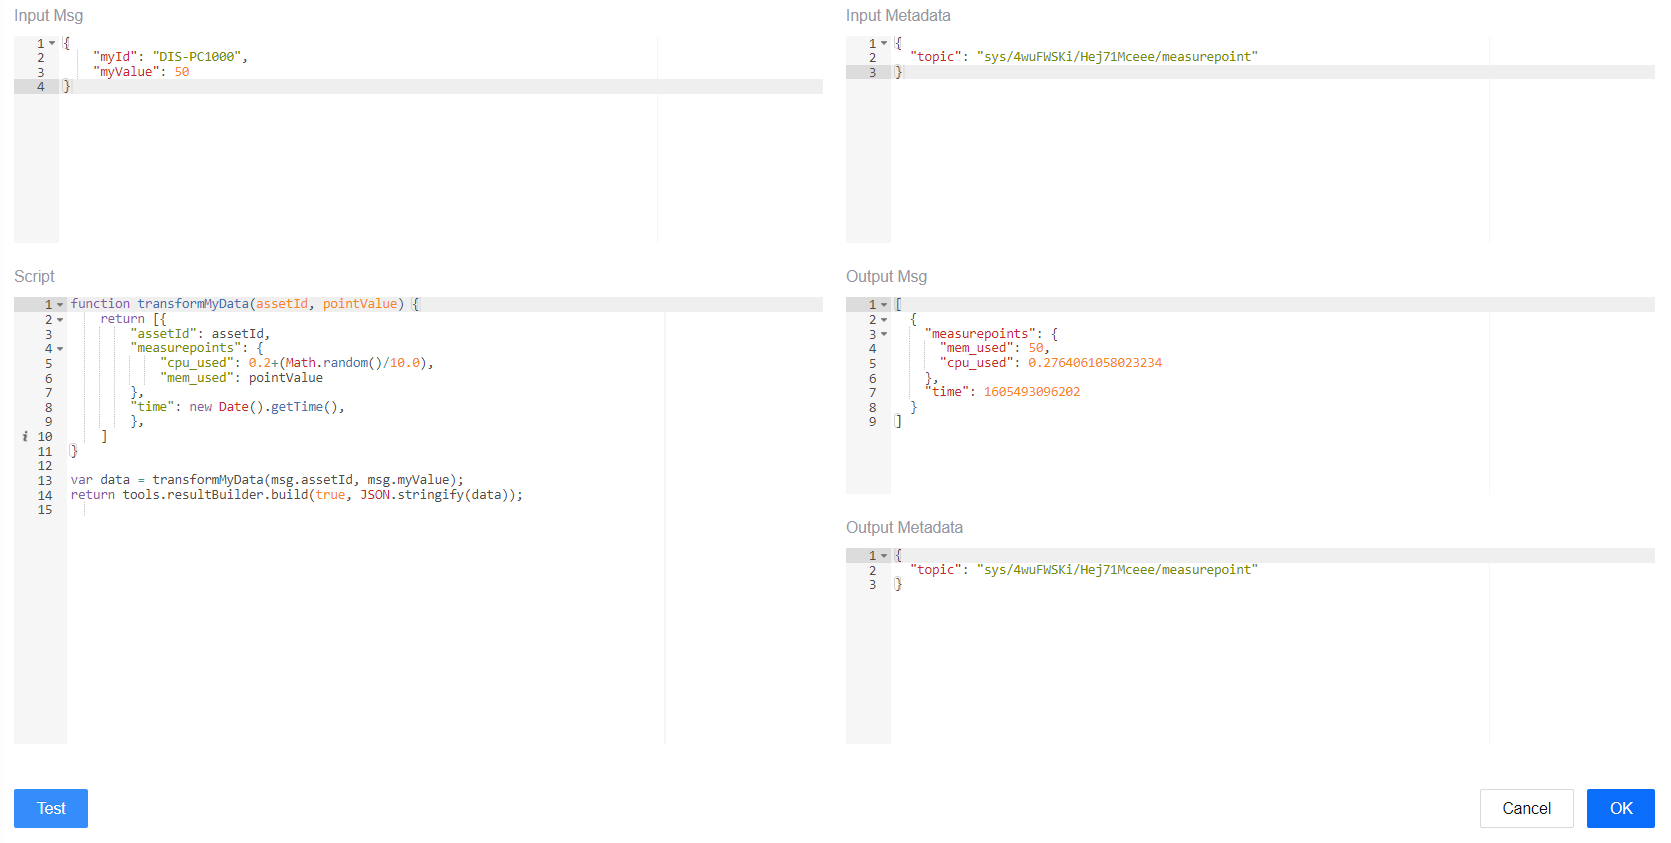Collapse the Output Msg array at line 1
This screenshot has width=1671, height=843.
point(884,305)
